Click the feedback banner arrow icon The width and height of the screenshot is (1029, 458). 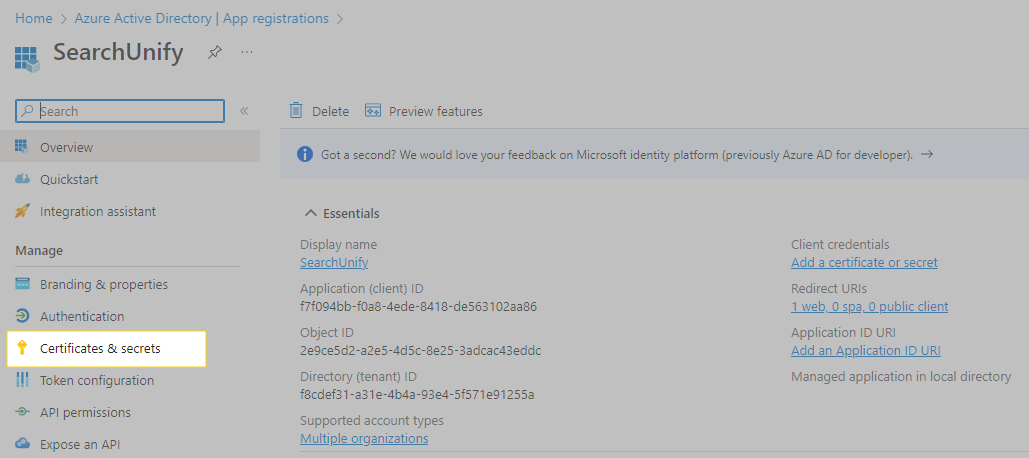(927, 155)
